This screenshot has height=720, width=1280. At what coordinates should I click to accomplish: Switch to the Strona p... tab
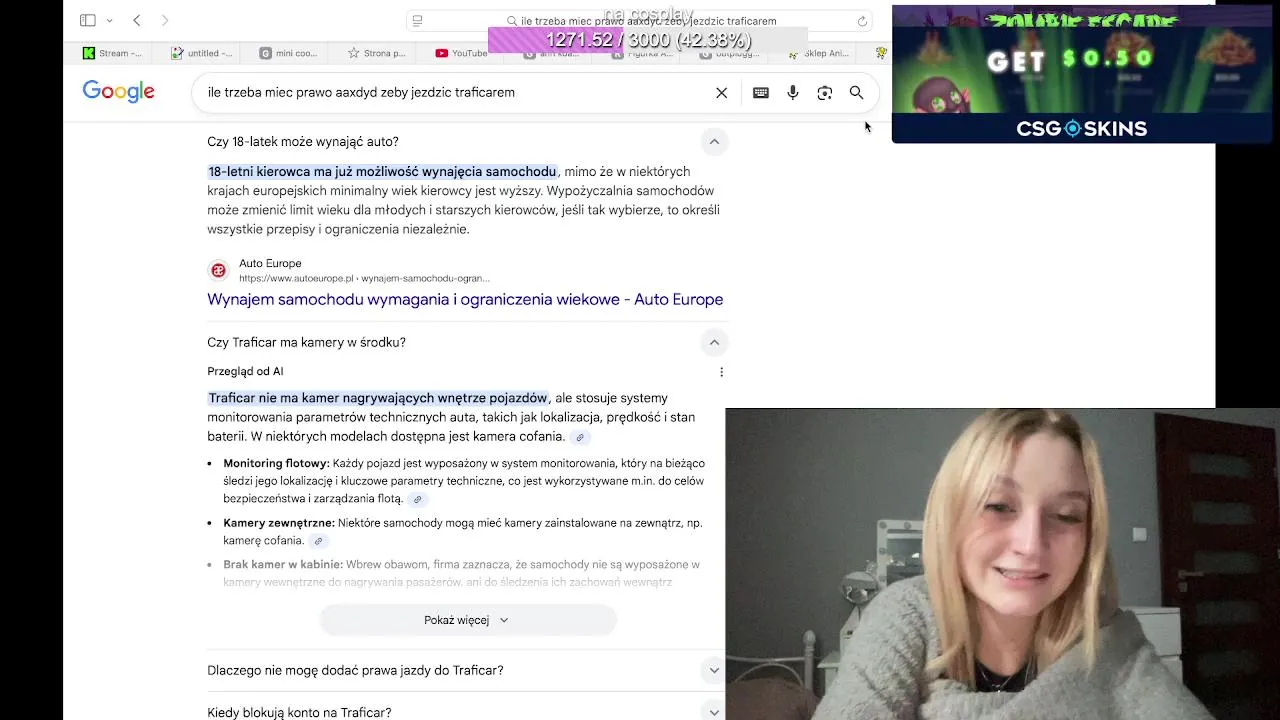click(377, 53)
